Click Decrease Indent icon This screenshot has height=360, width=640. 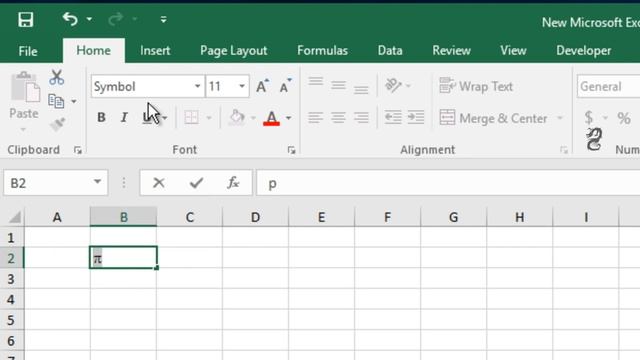point(393,118)
